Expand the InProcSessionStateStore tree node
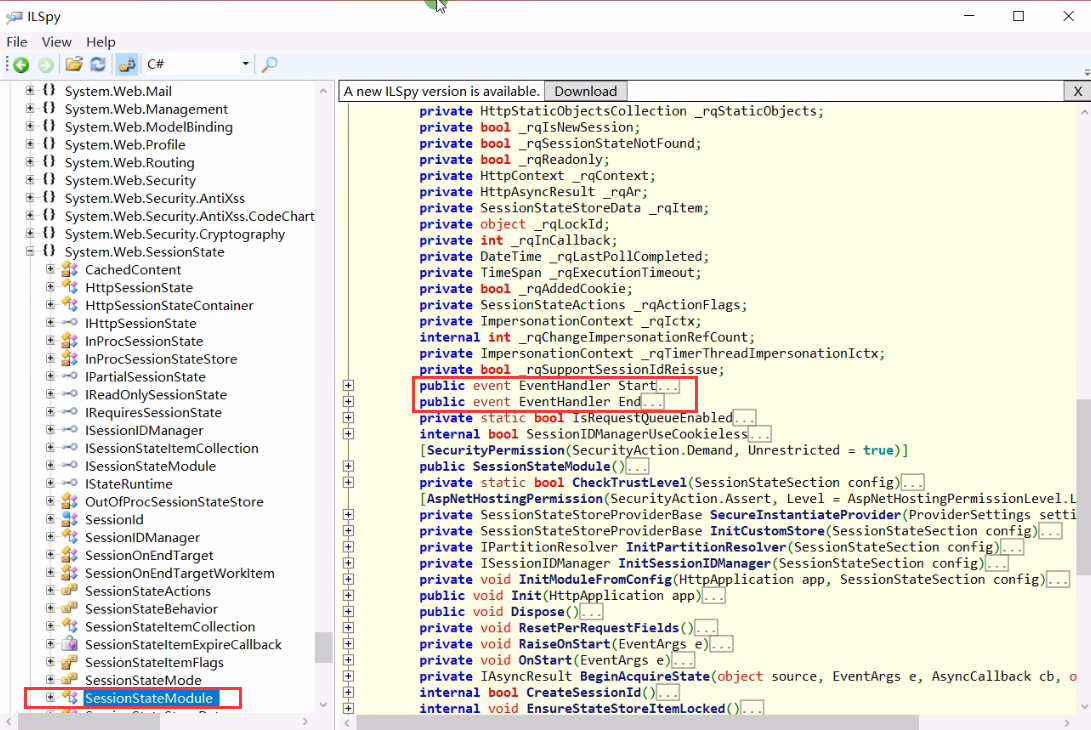The image size is (1091, 730). (x=50, y=358)
